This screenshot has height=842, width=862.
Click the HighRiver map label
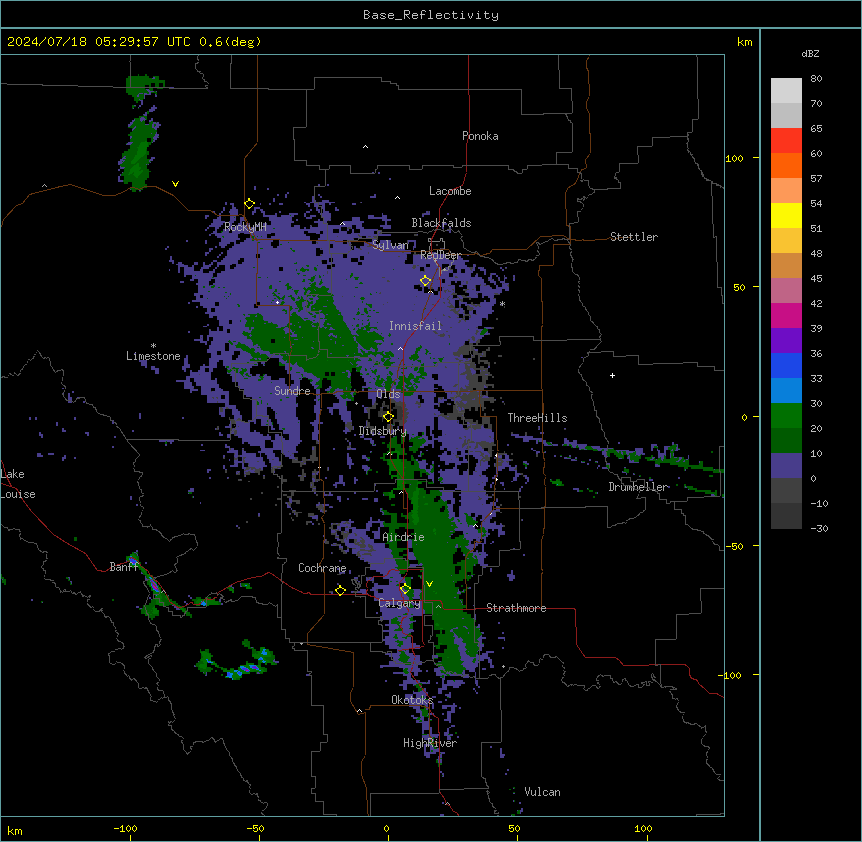(x=430, y=743)
